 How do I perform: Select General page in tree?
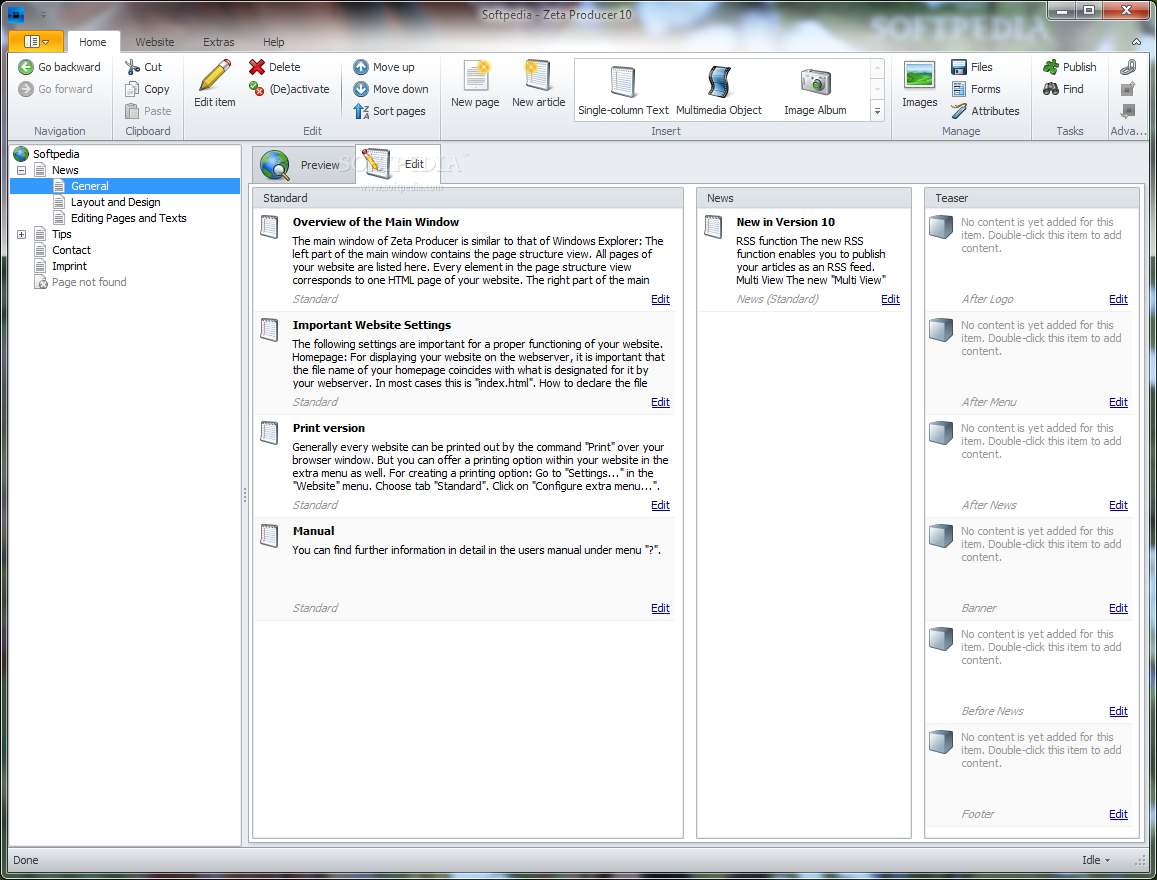(x=89, y=186)
